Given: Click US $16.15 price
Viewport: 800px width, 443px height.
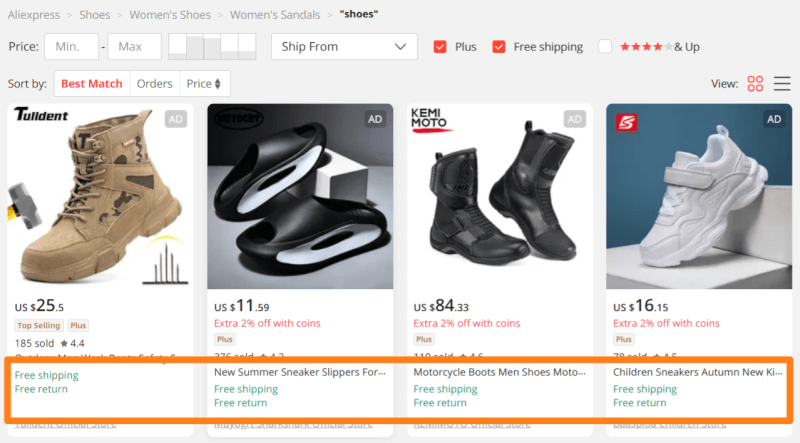Looking at the screenshot, I should 640,306.
